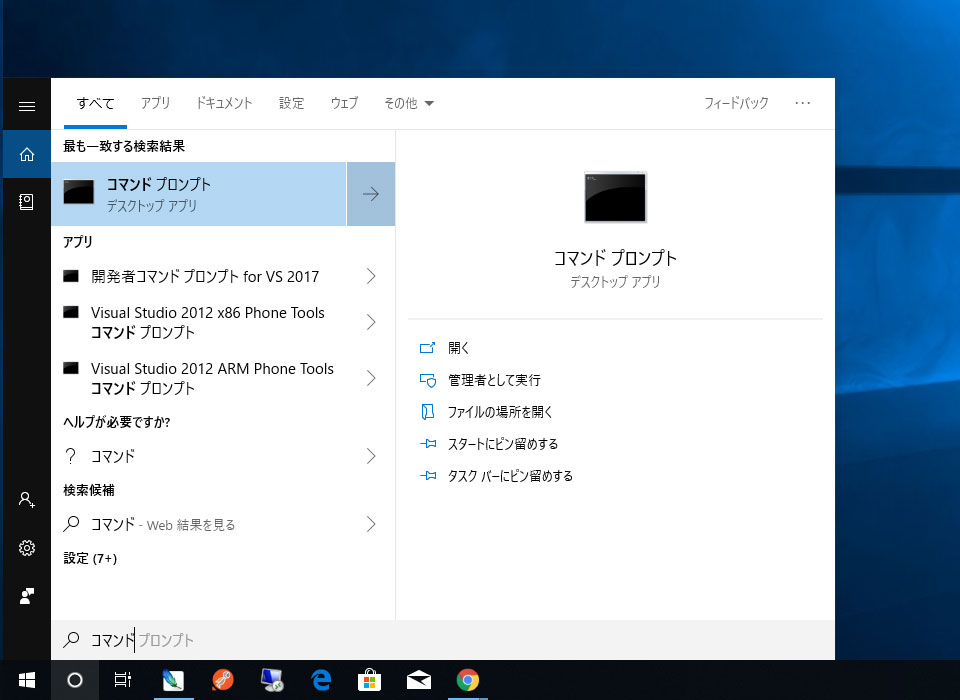960x700 pixels.
Task: Click the ファイルの場所を開く file icon
Action: tap(427, 412)
